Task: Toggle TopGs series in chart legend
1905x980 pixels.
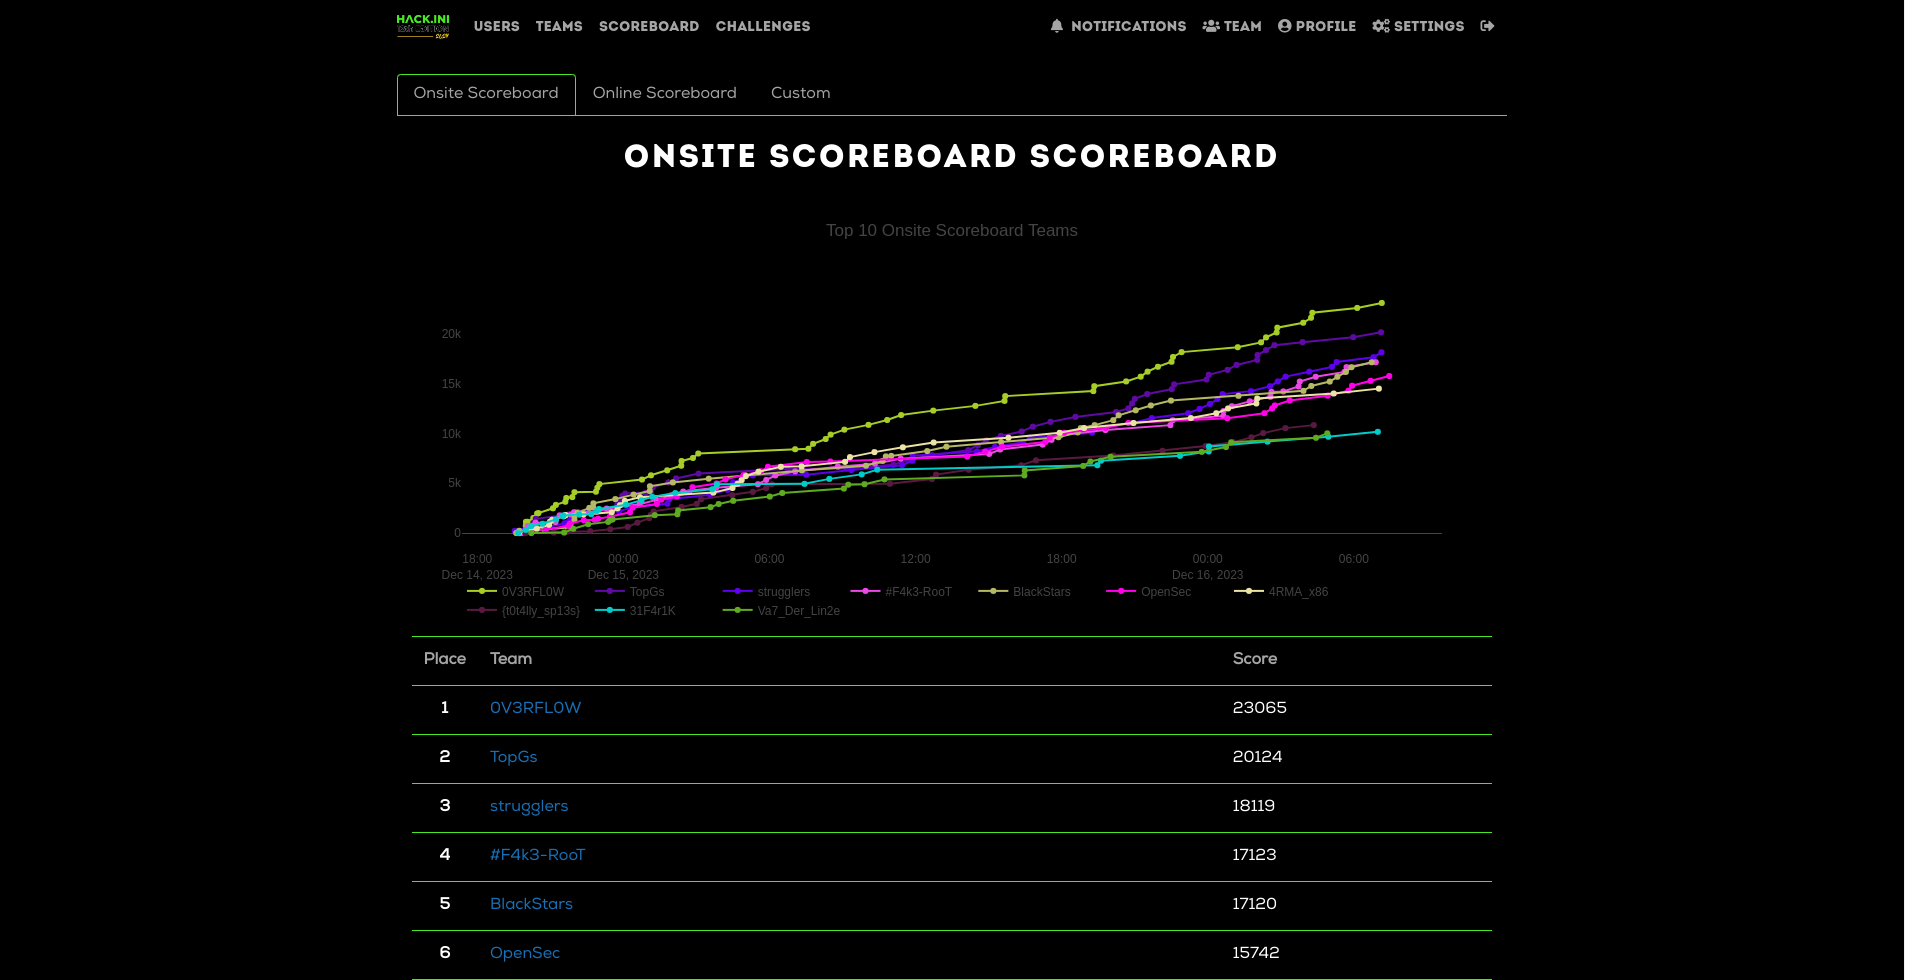Action: [630, 592]
